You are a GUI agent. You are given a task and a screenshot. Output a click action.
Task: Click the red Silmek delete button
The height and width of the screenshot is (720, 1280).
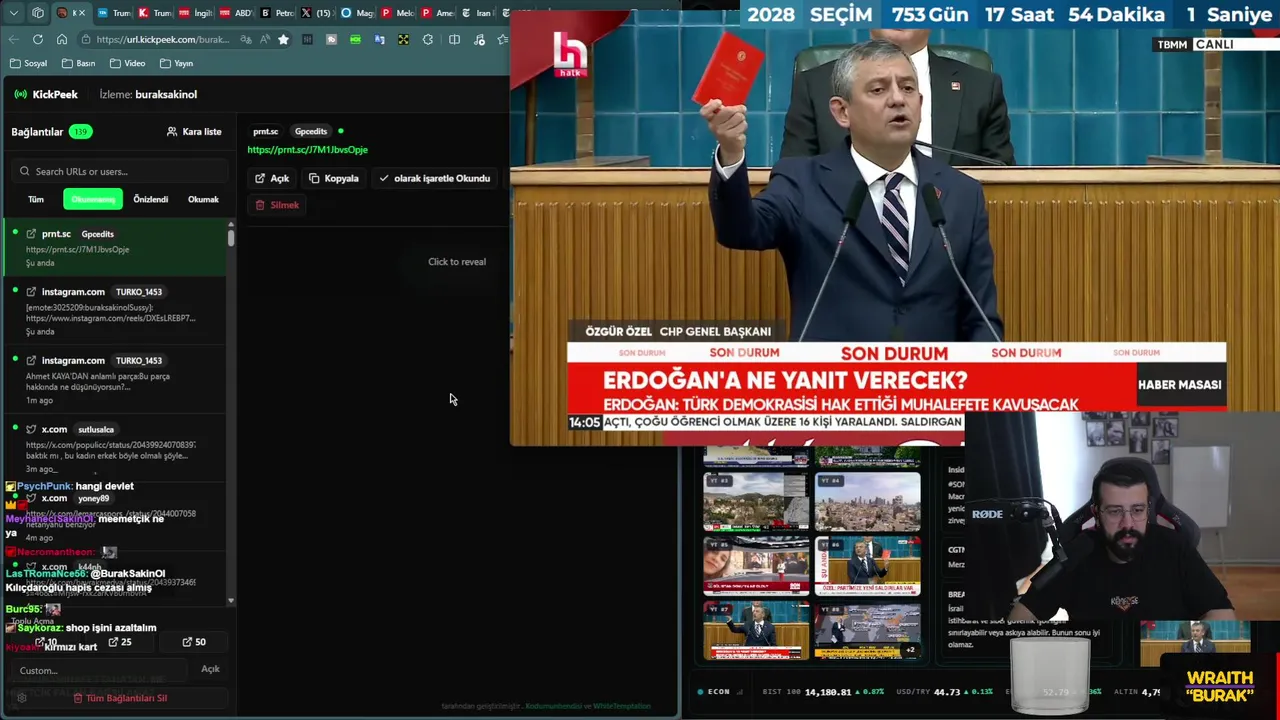pyautogui.click(x=277, y=205)
